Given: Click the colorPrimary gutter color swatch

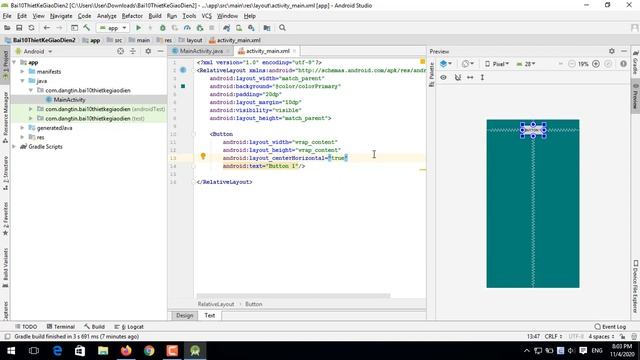Looking at the screenshot, I should (x=183, y=86).
